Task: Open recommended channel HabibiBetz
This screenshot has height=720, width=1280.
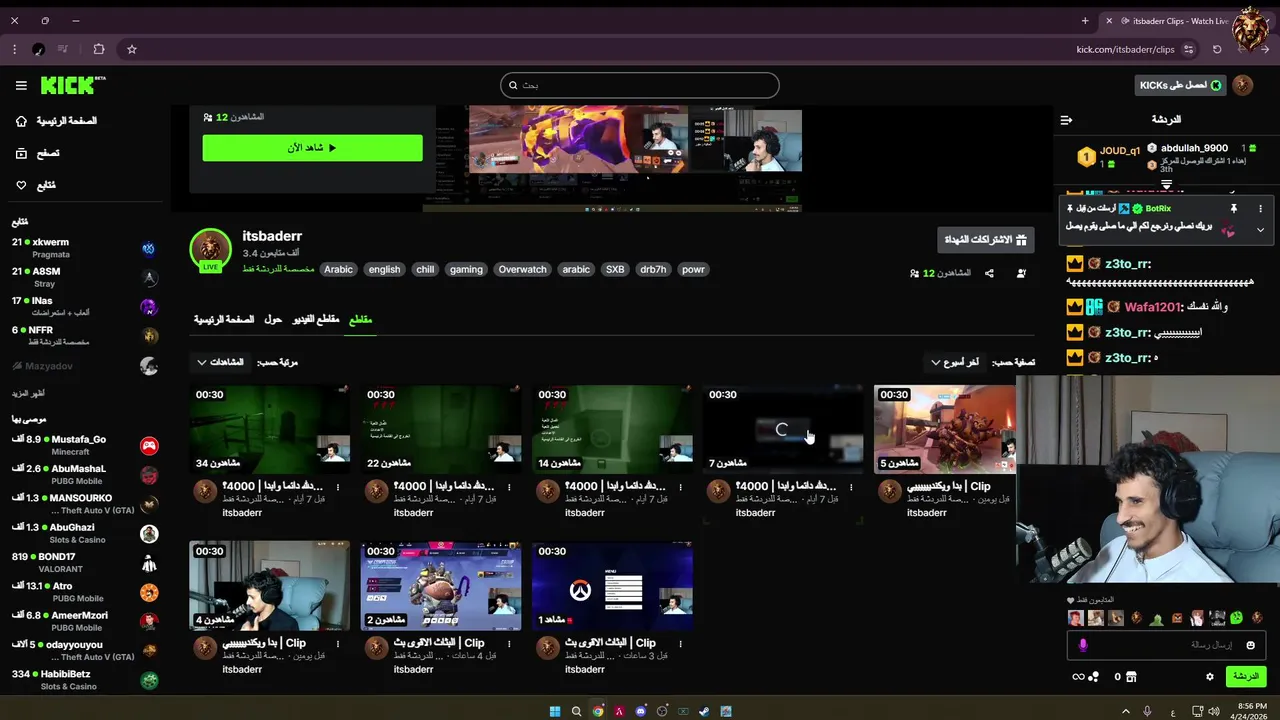Action: [x=84, y=680]
